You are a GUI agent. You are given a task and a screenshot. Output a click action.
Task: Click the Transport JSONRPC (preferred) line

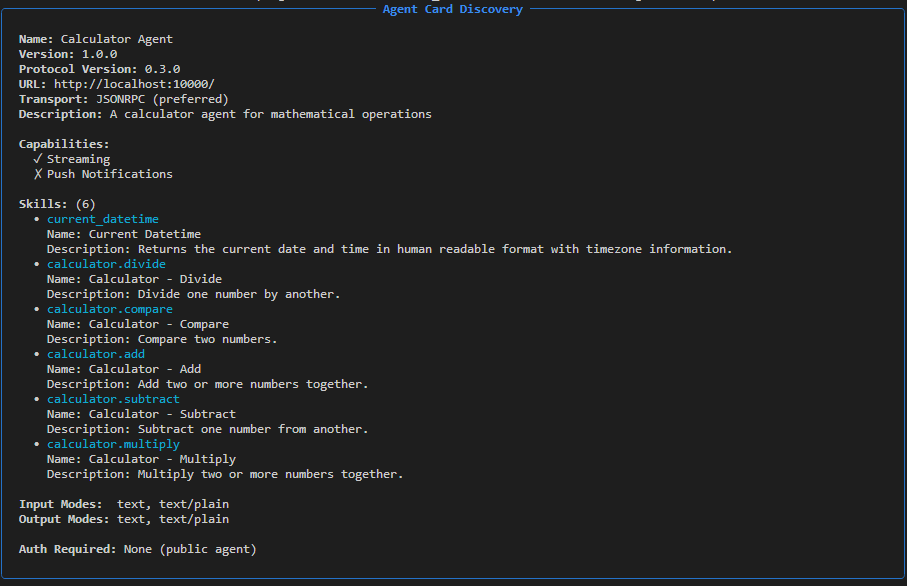pos(123,99)
